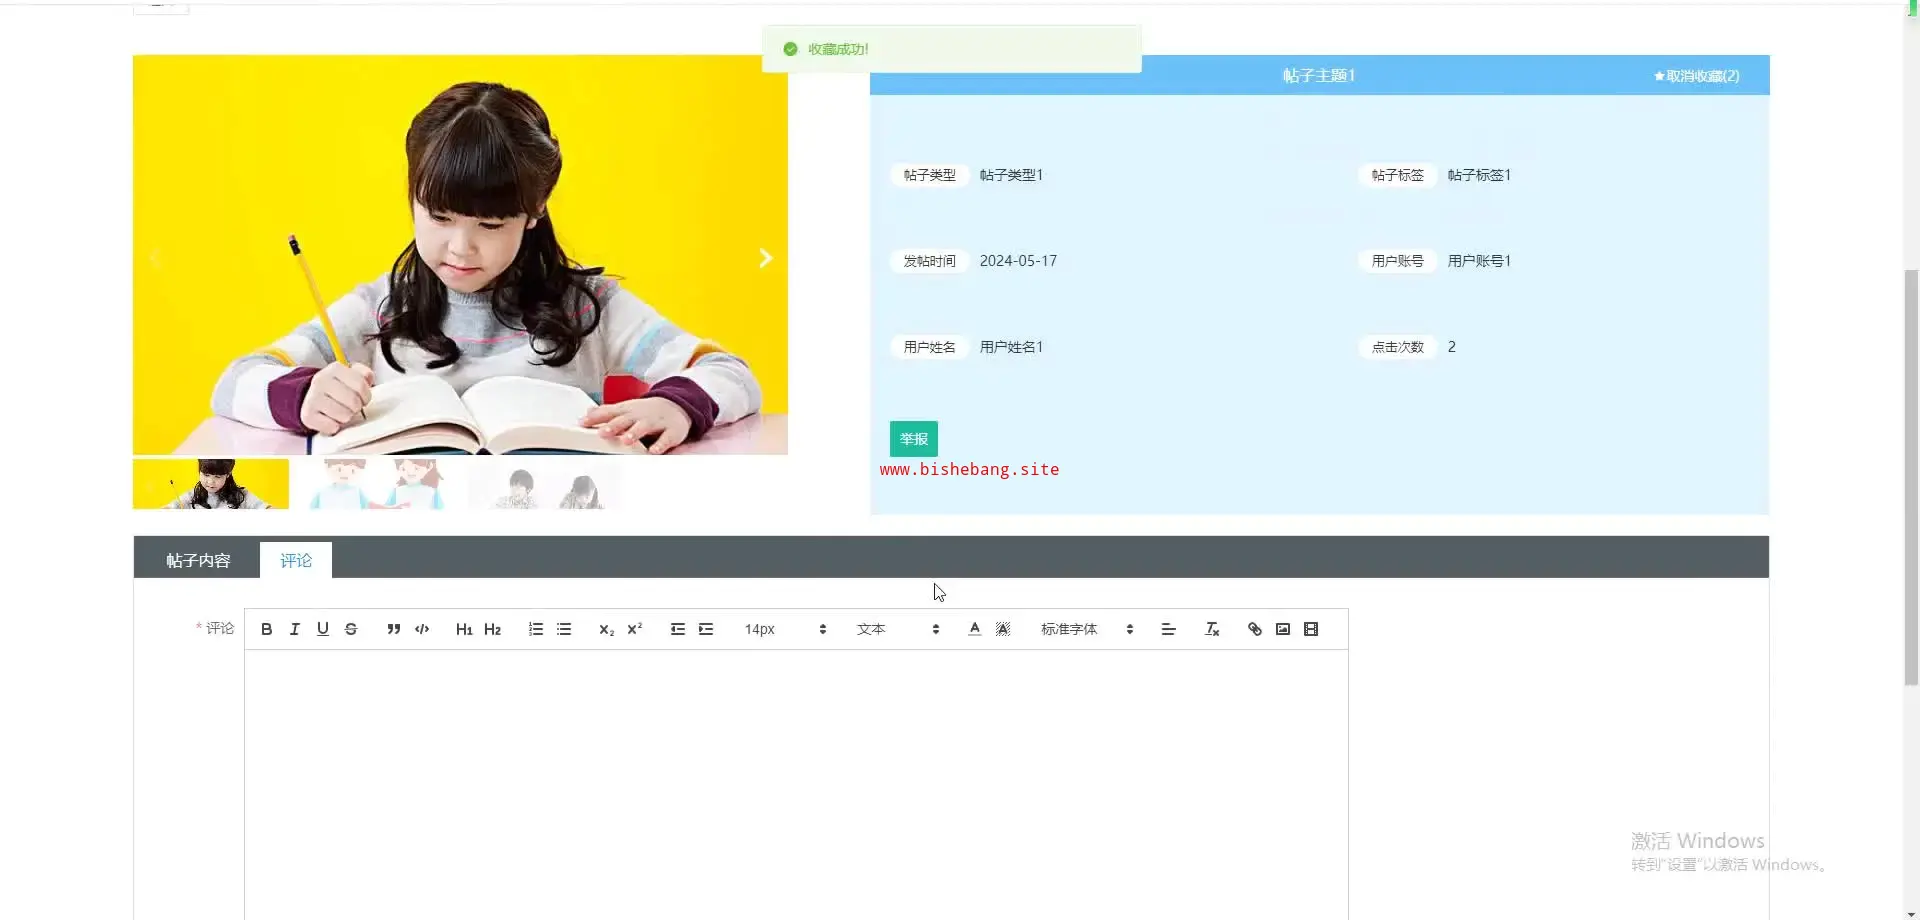This screenshot has height=920, width=1920.
Task: Click the 帖子类型1 value text
Action: pyautogui.click(x=1011, y=175)
